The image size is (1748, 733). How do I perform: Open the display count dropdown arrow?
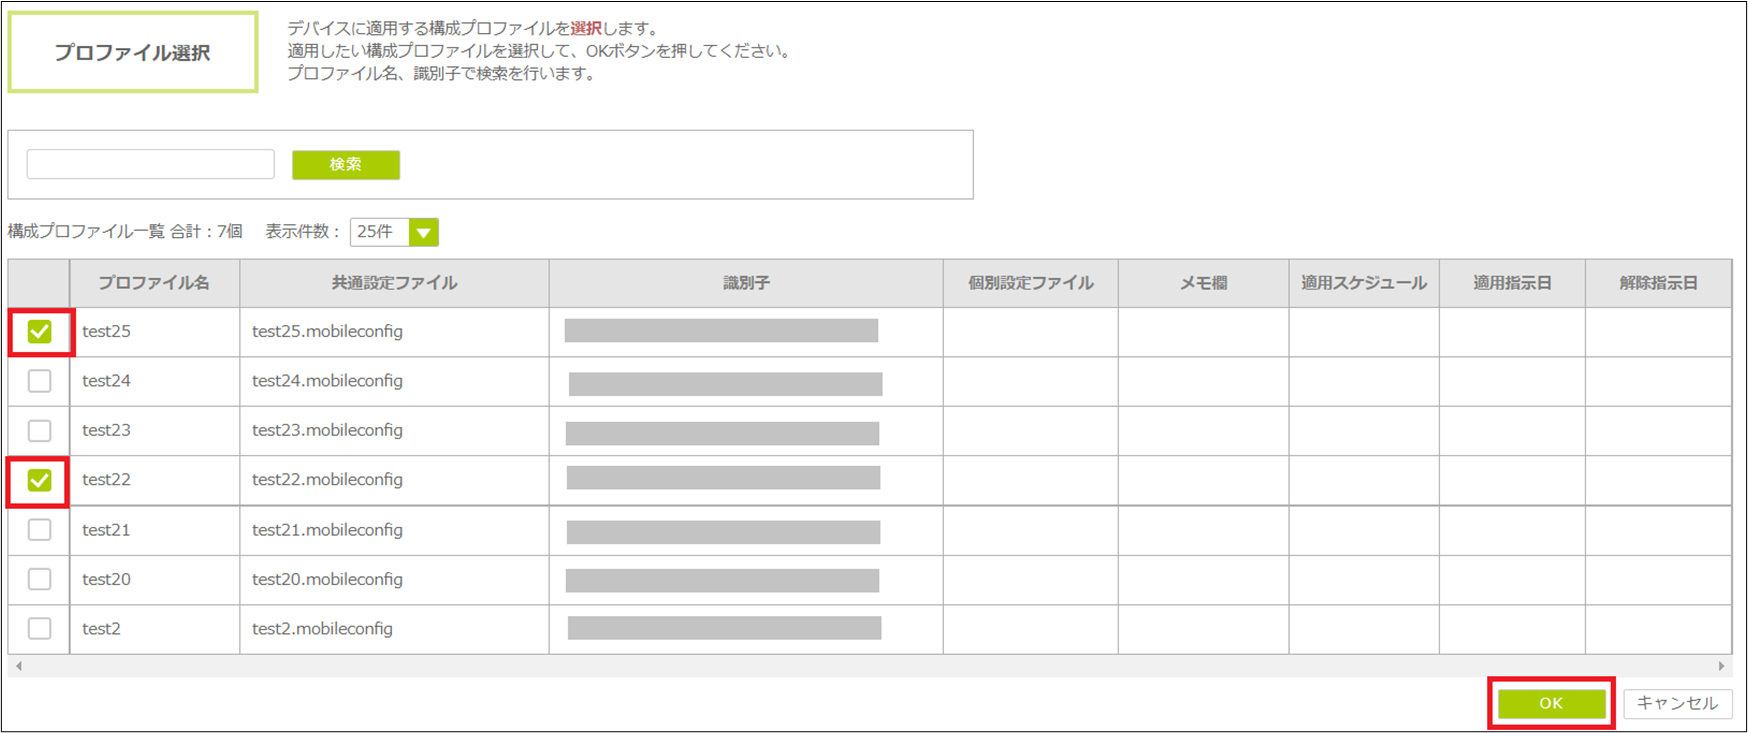tap(423, 233)
